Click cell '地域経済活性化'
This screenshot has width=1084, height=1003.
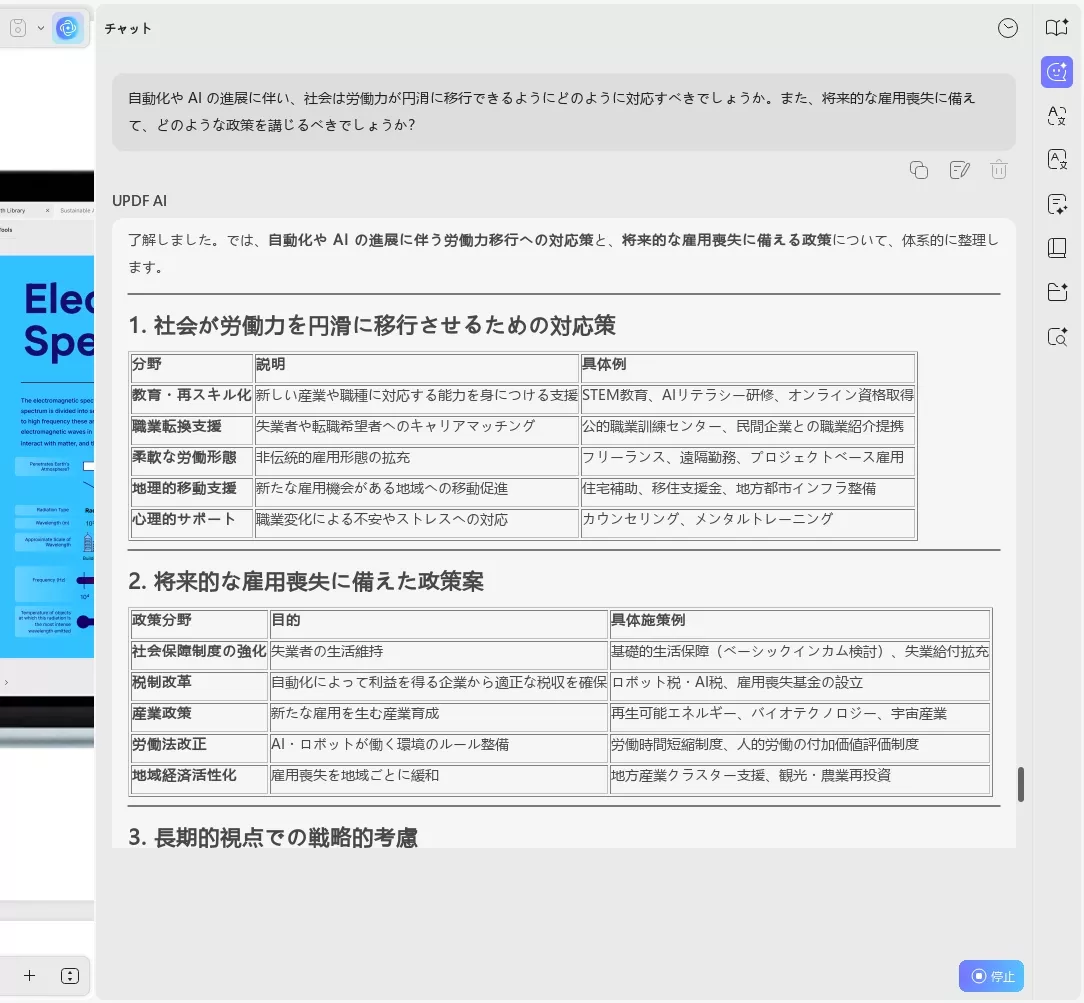point(199,778)
